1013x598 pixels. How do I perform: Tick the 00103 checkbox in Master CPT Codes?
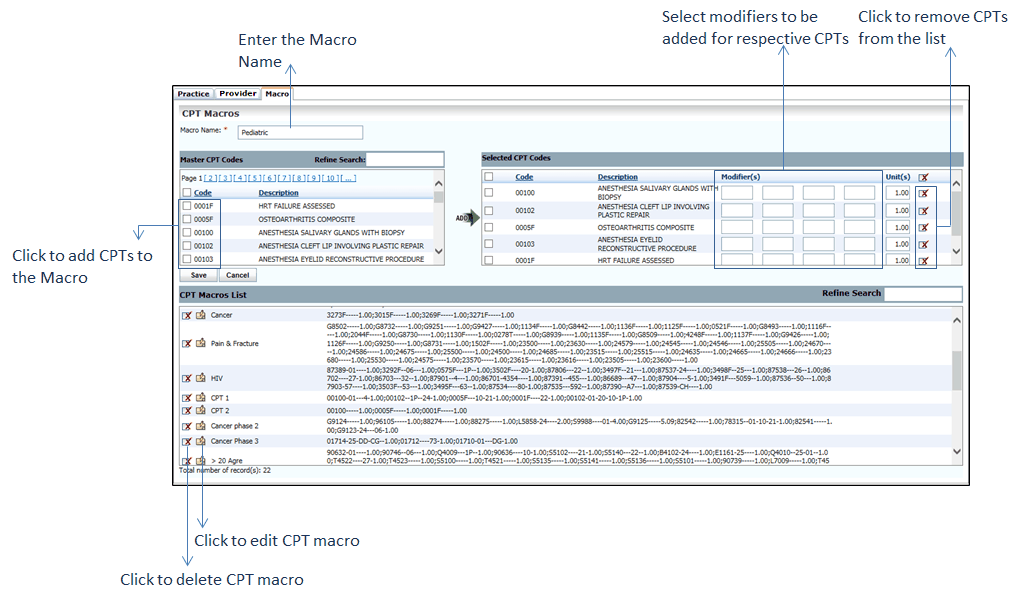click(x=187, y=259)
